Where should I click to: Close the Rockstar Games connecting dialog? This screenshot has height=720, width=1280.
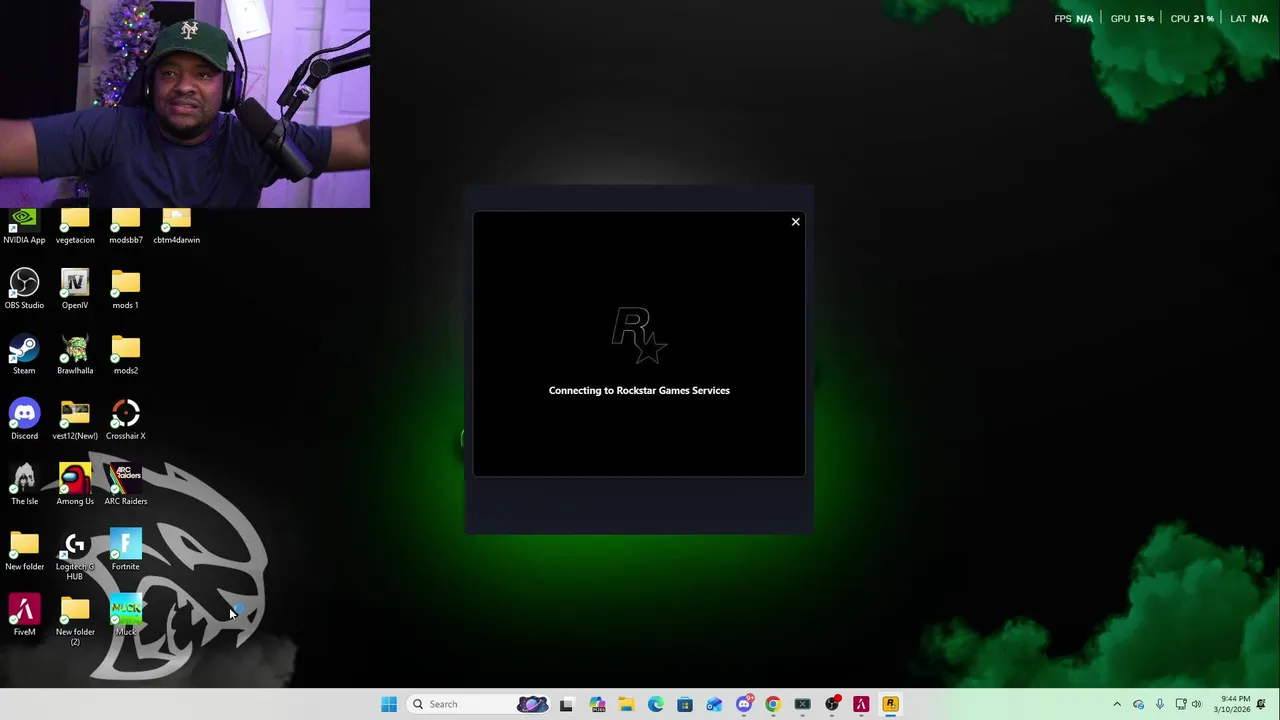[x=796, y=222]
